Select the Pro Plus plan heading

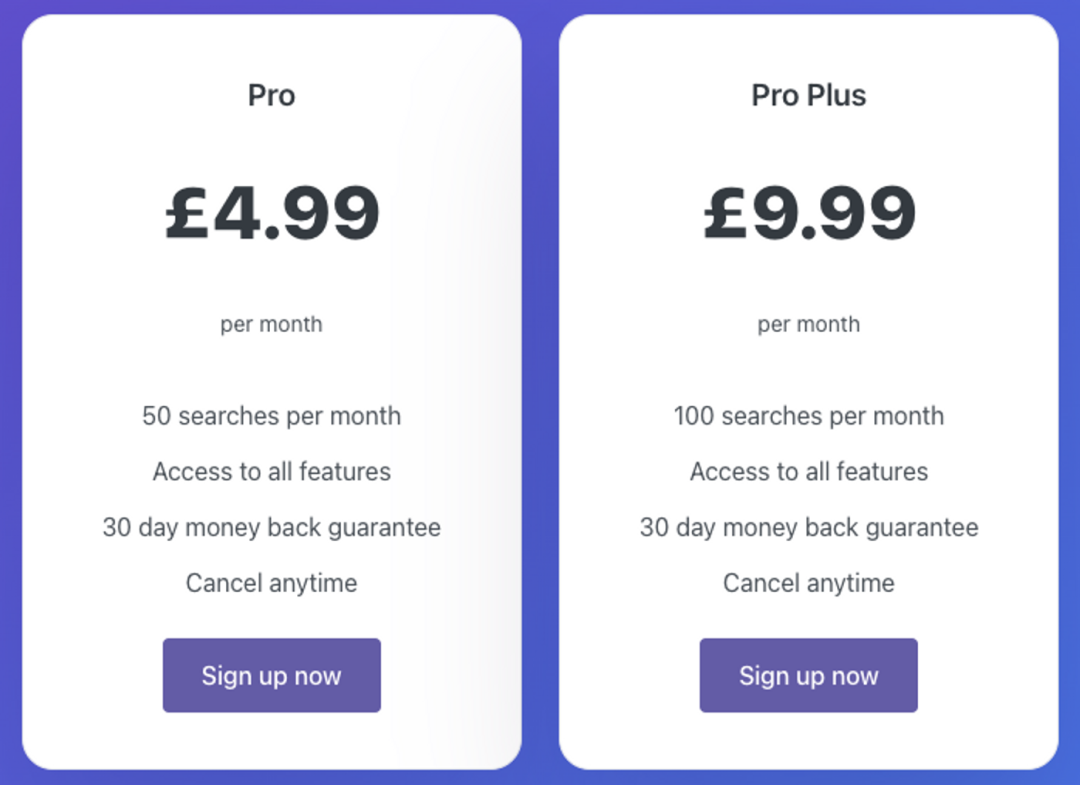(808, 96)
